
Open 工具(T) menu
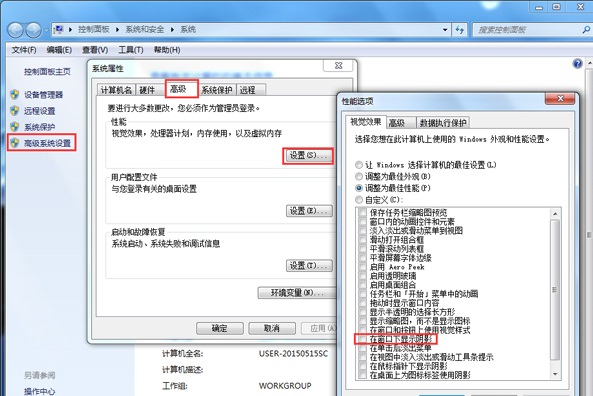pyautogui.click(x=130, y=50)
